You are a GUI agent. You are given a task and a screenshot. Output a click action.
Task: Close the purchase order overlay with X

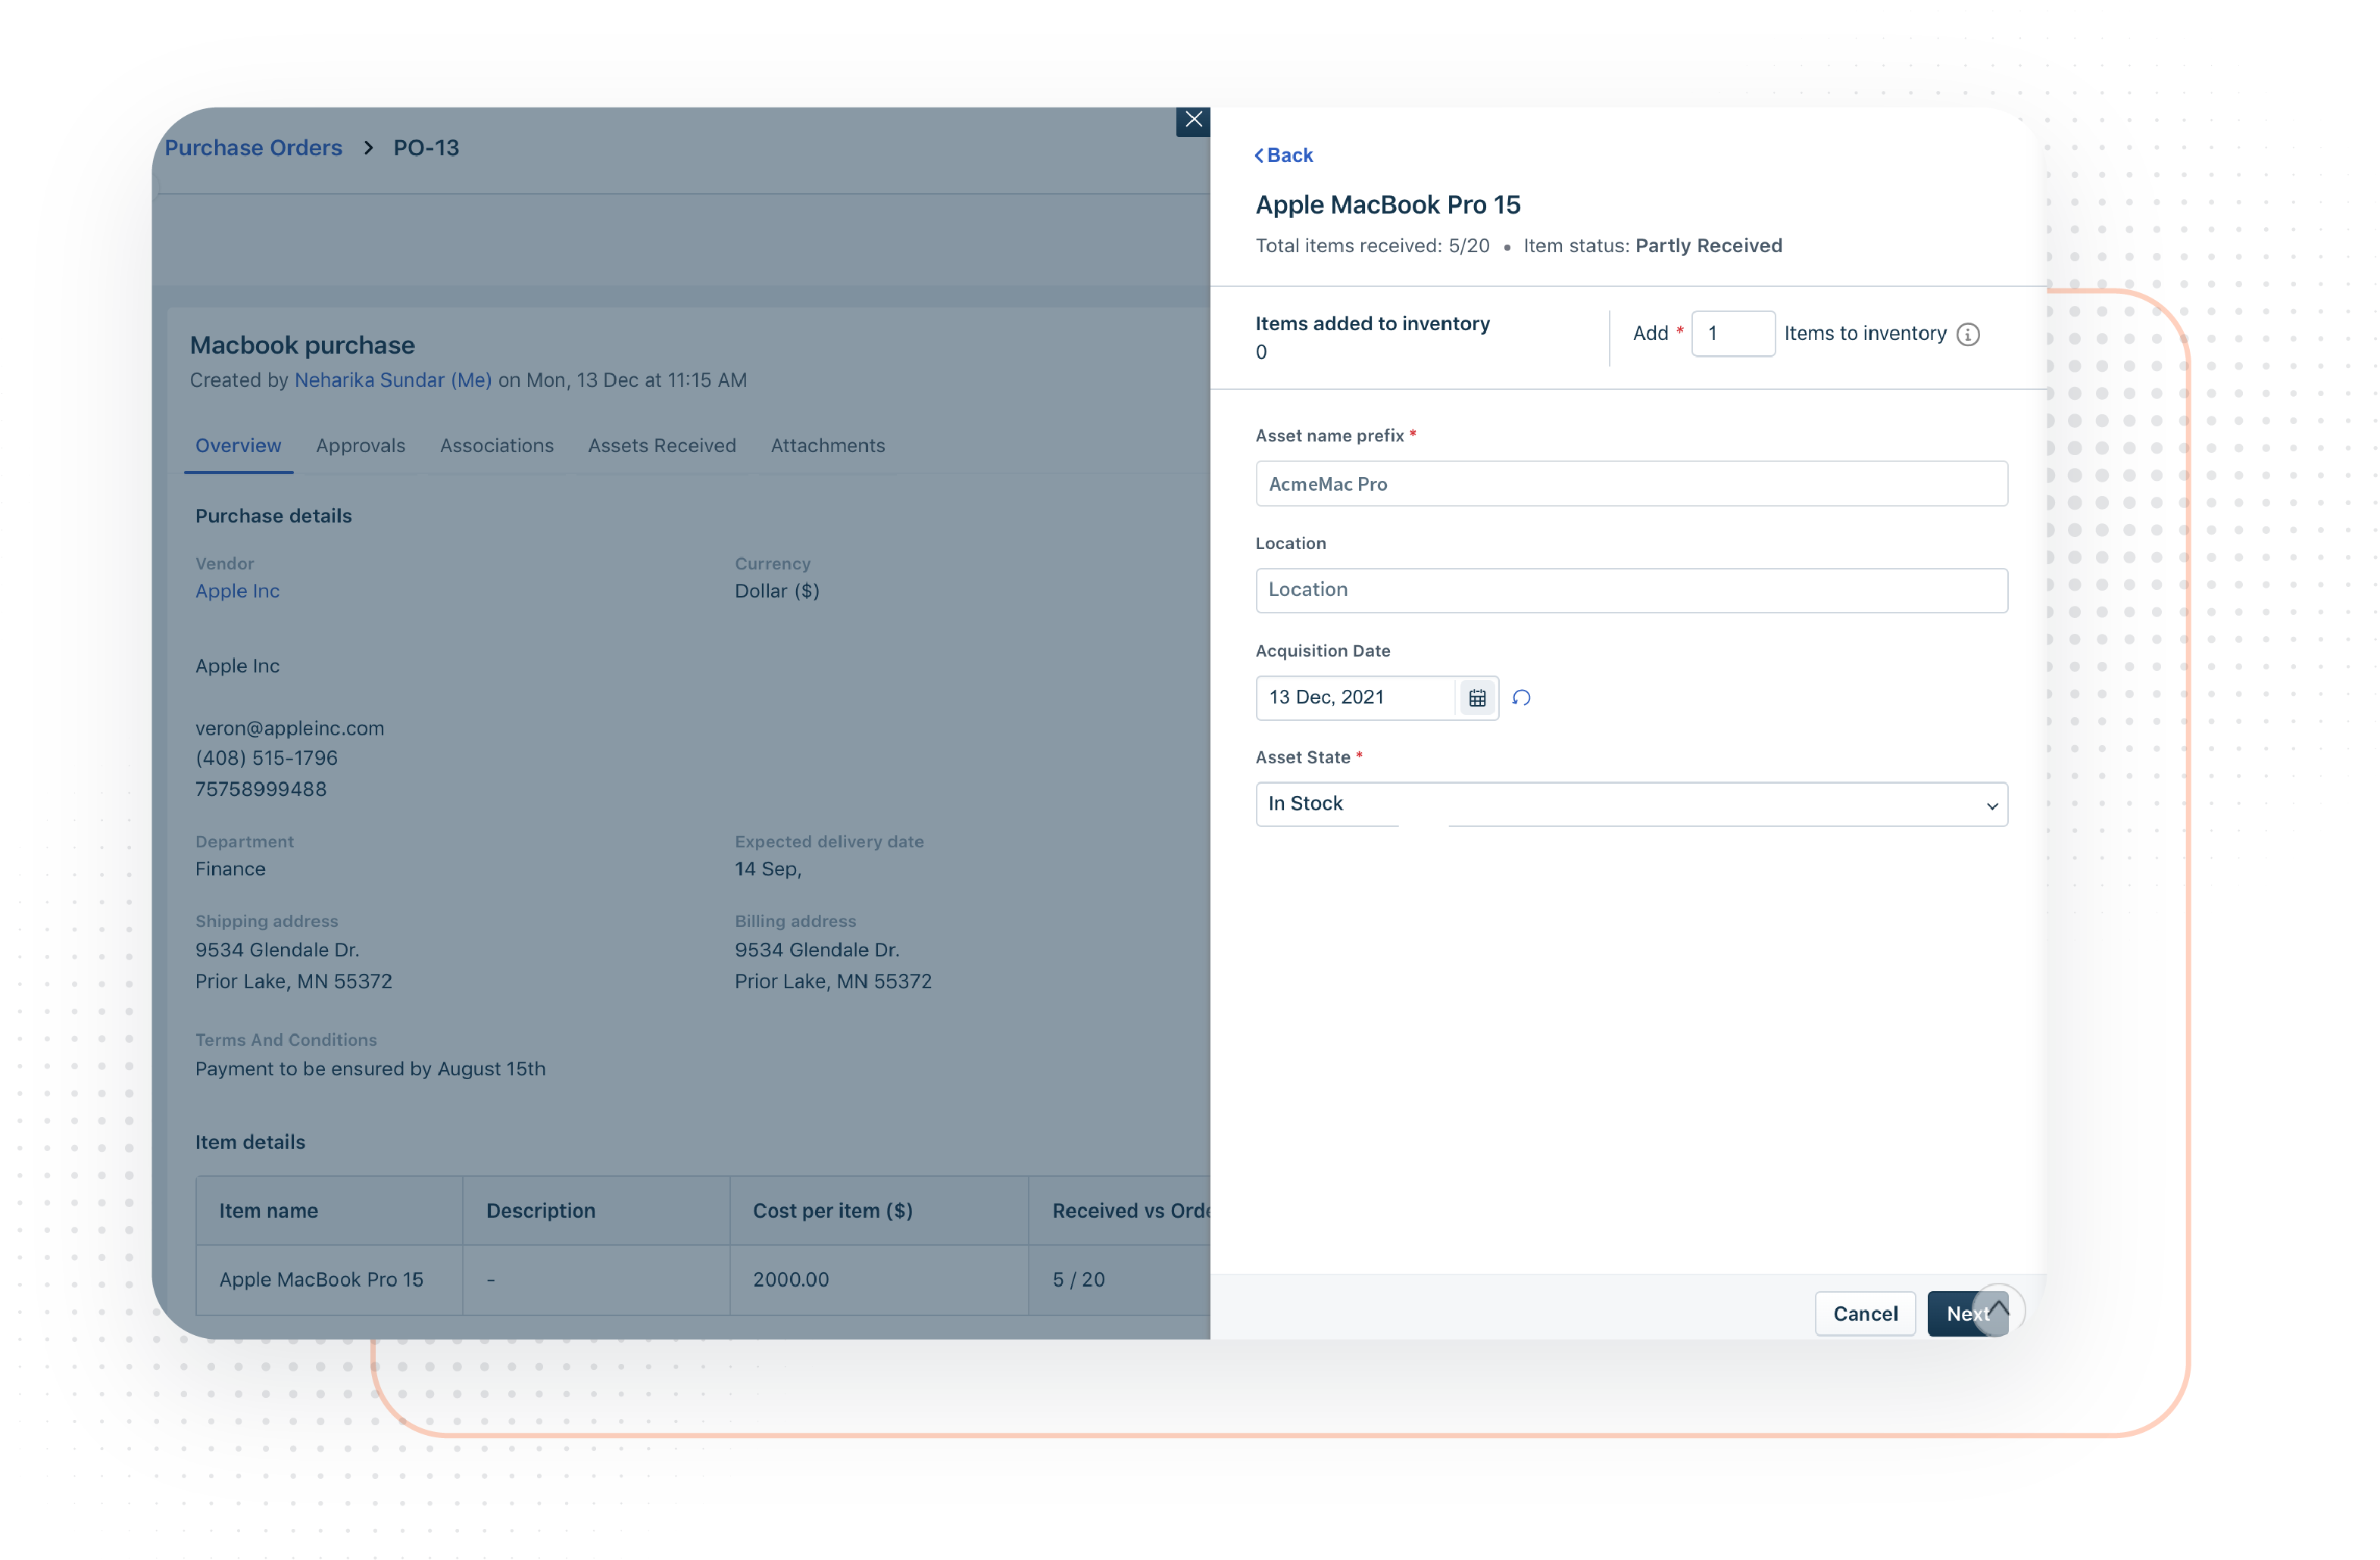1192,119
